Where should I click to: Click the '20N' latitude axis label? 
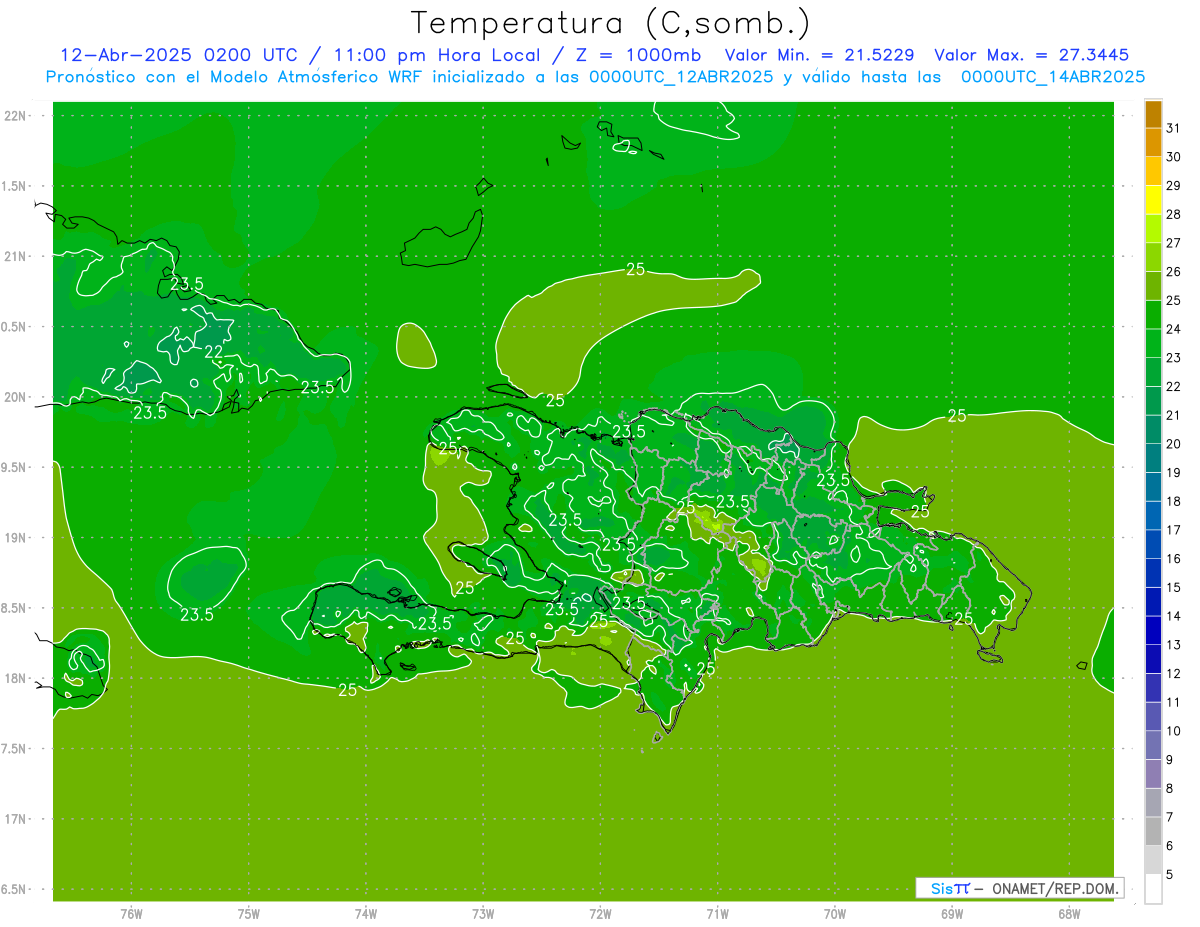click(x=17, y=397)
